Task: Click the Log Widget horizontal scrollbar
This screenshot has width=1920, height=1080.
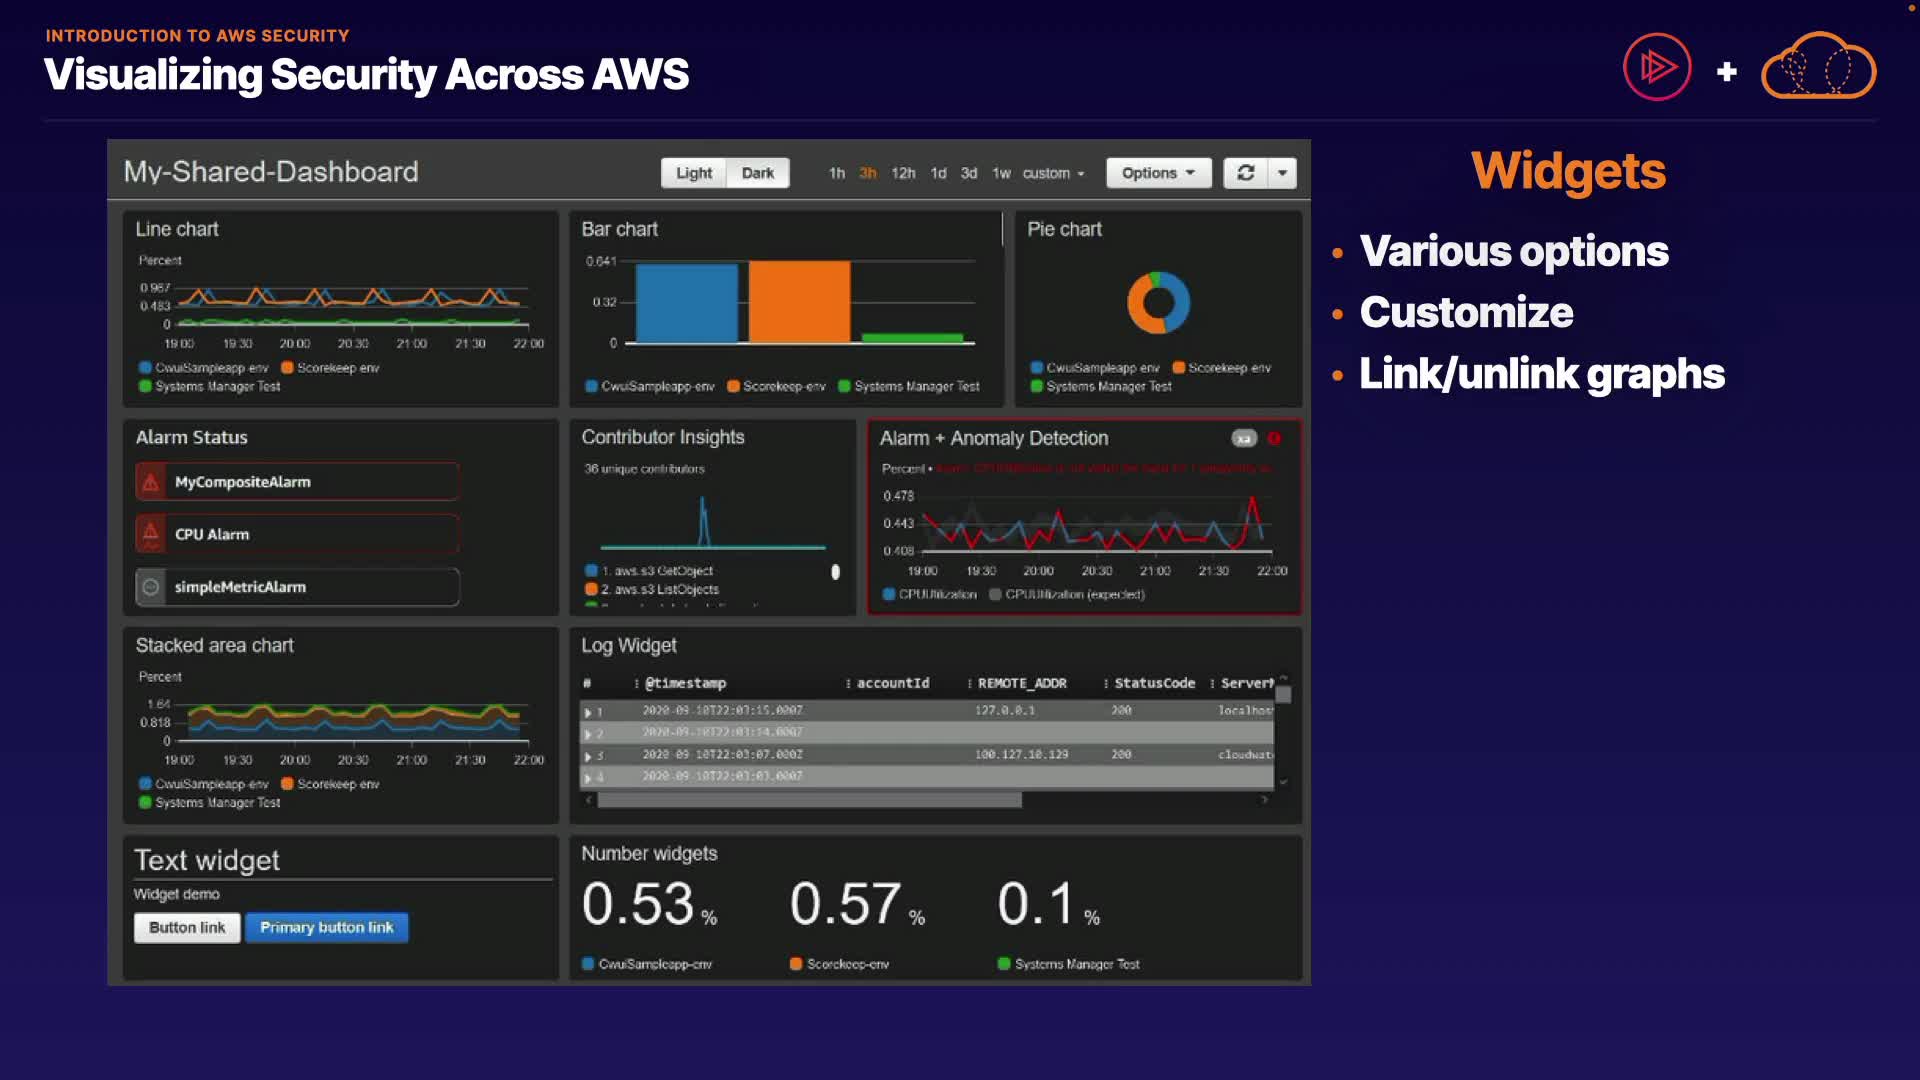Action: pyautogui.click(x=810, y=800)
